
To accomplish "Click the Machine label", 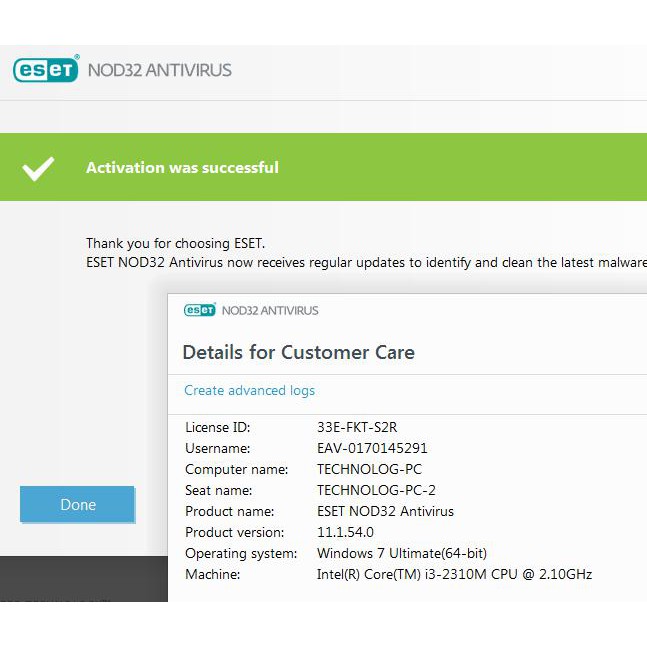I will (213, 574).
